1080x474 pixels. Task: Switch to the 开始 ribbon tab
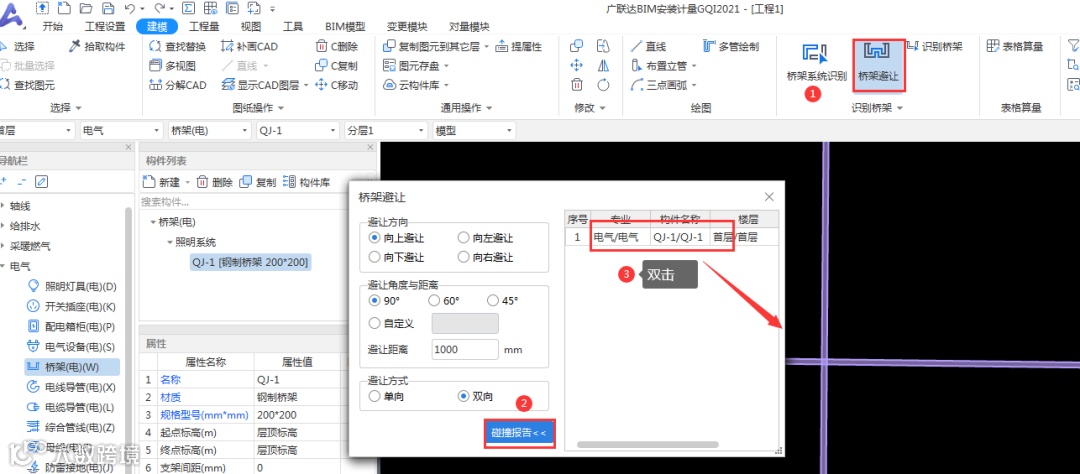pos(53,27)
